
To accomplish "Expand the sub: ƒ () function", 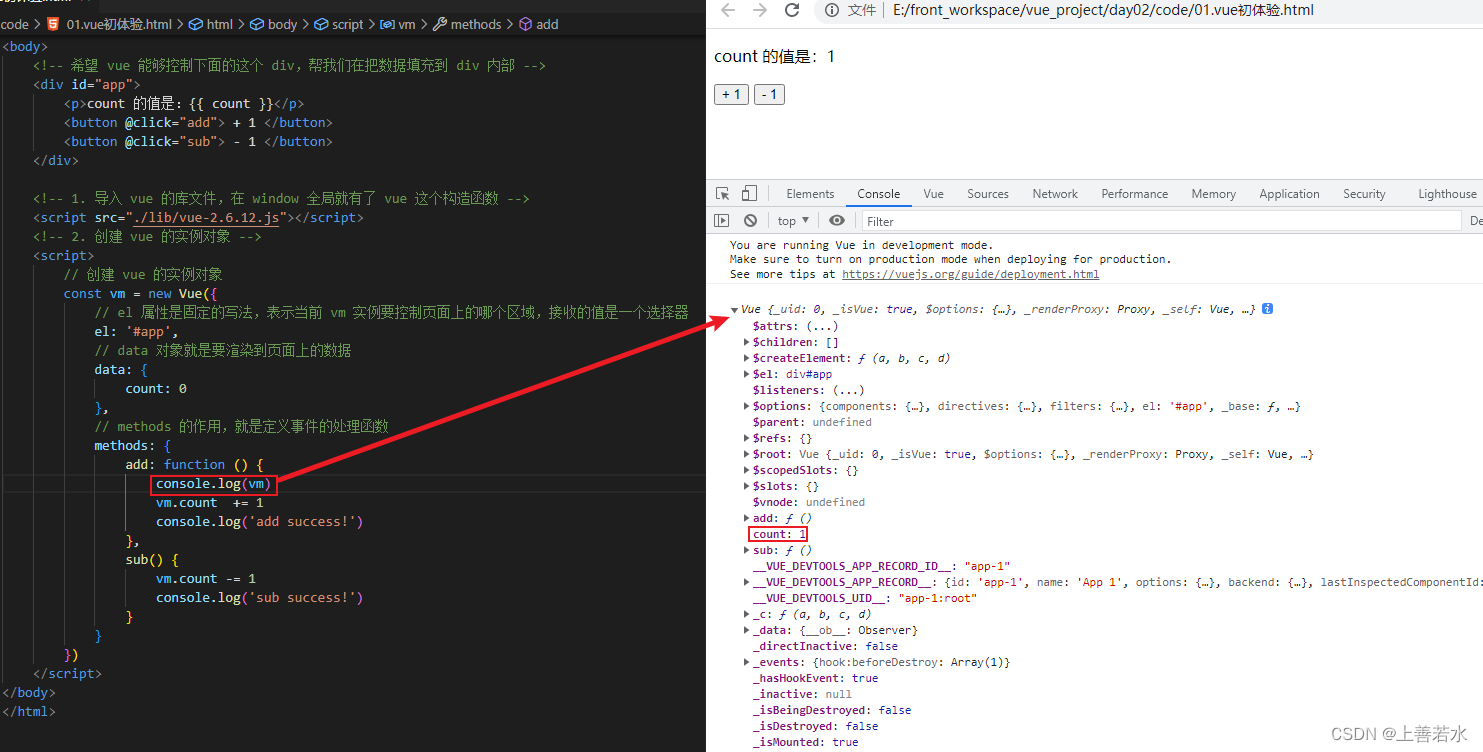I will (747, 550).
